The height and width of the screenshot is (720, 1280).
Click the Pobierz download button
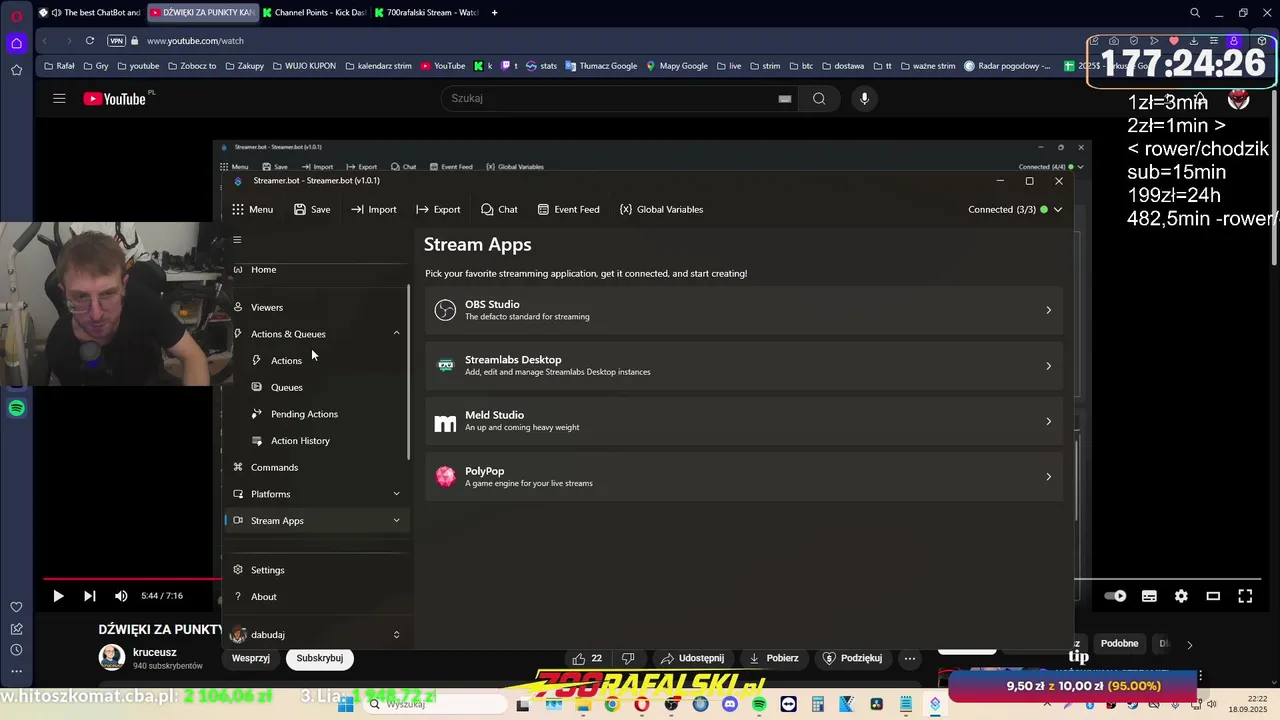[775, 658]
